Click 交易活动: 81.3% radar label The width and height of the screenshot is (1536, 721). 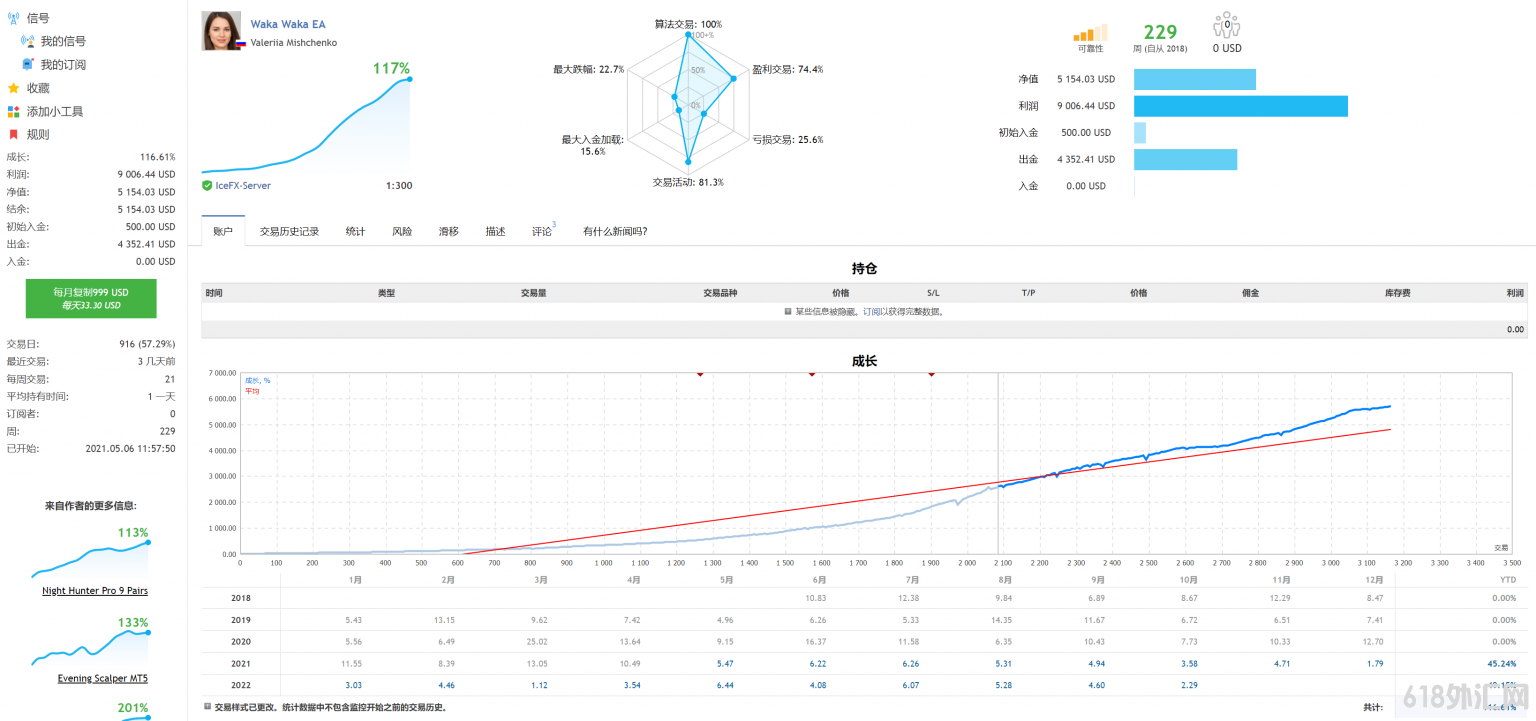click(688, 182)
